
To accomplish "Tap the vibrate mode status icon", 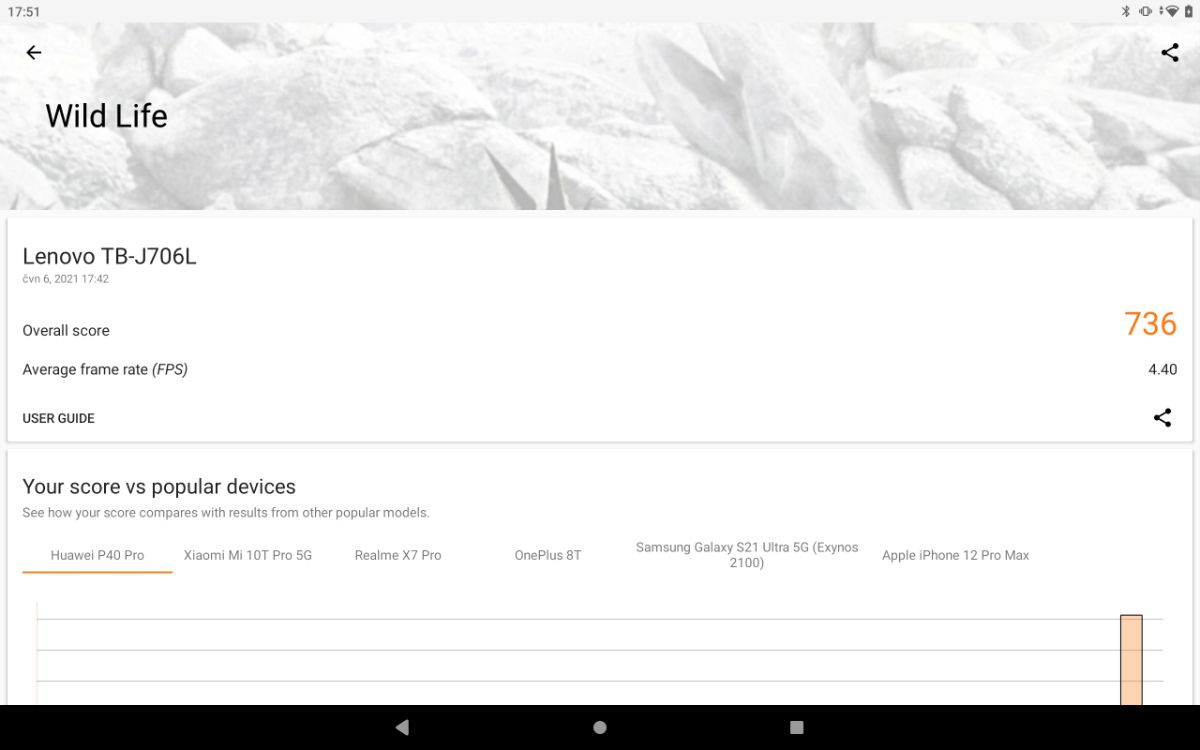I will (1145, 11).
